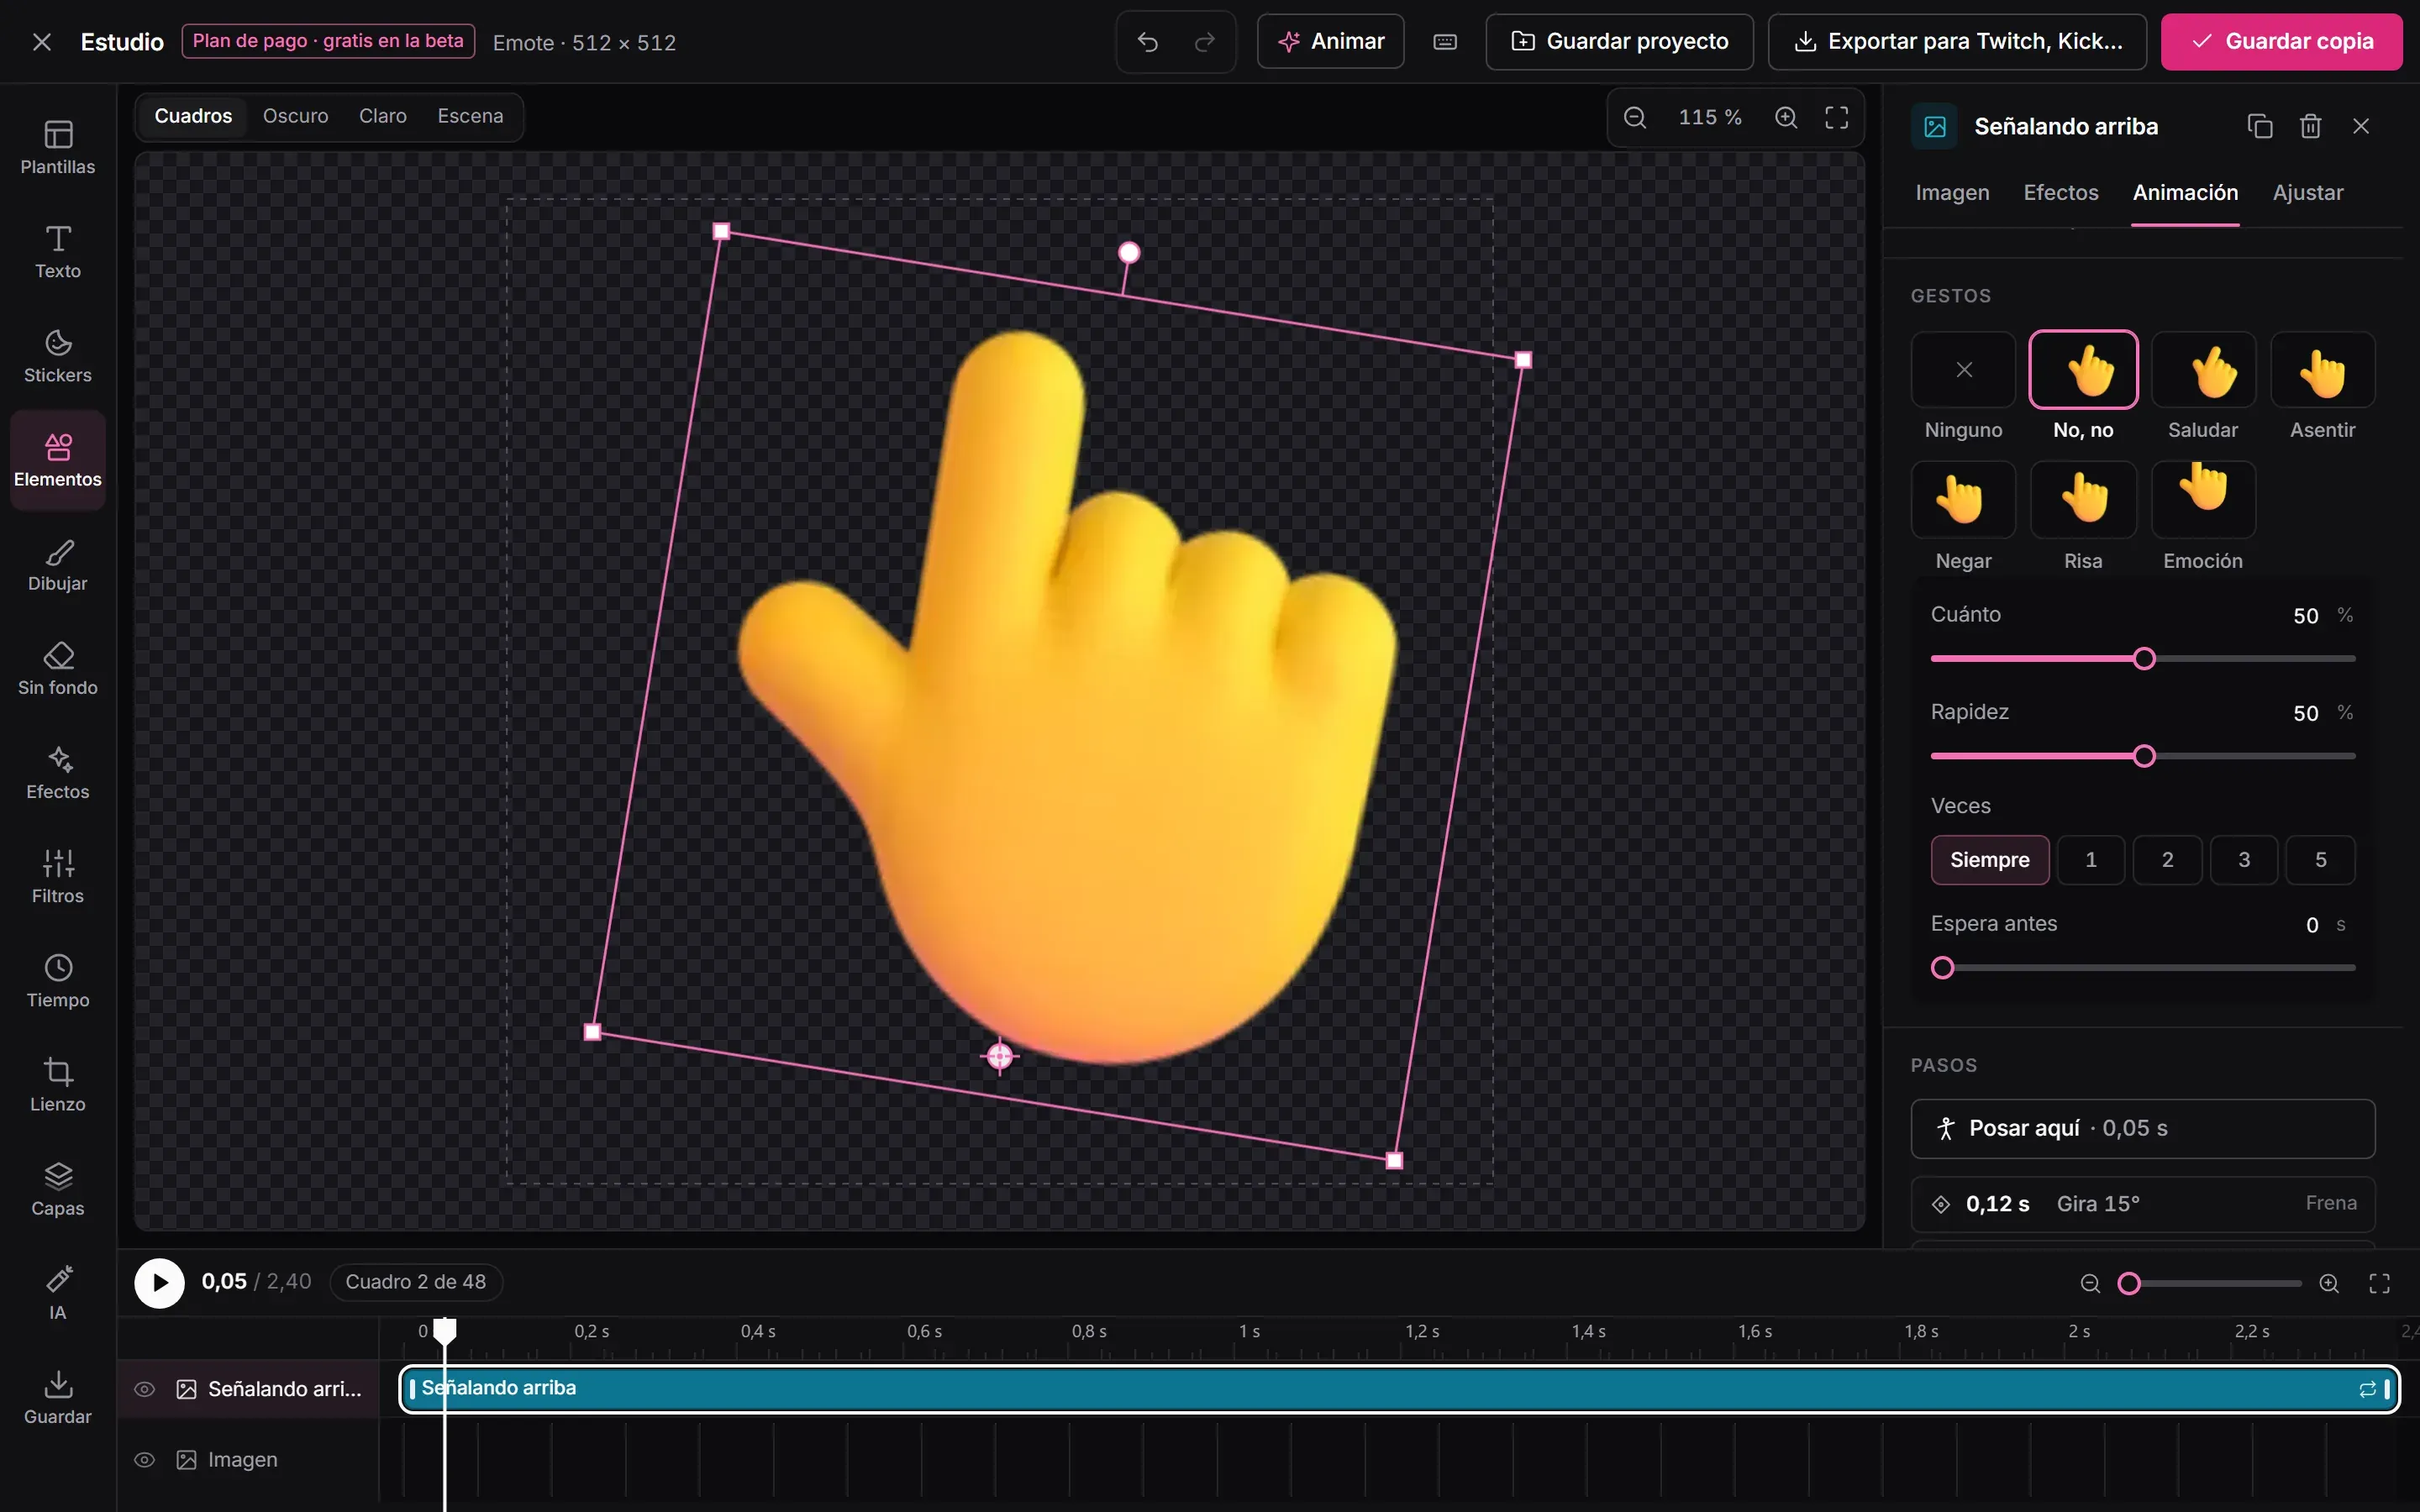Select Escena preview mode

coord(470,116)
